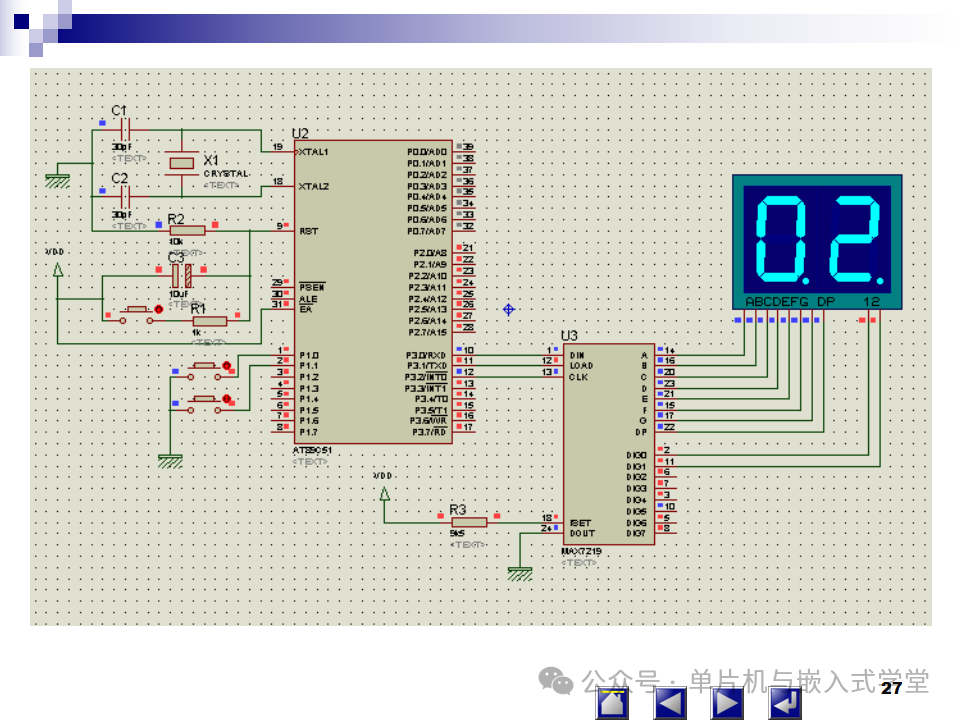Go to previous slide arrow button

tap(670, 703)
